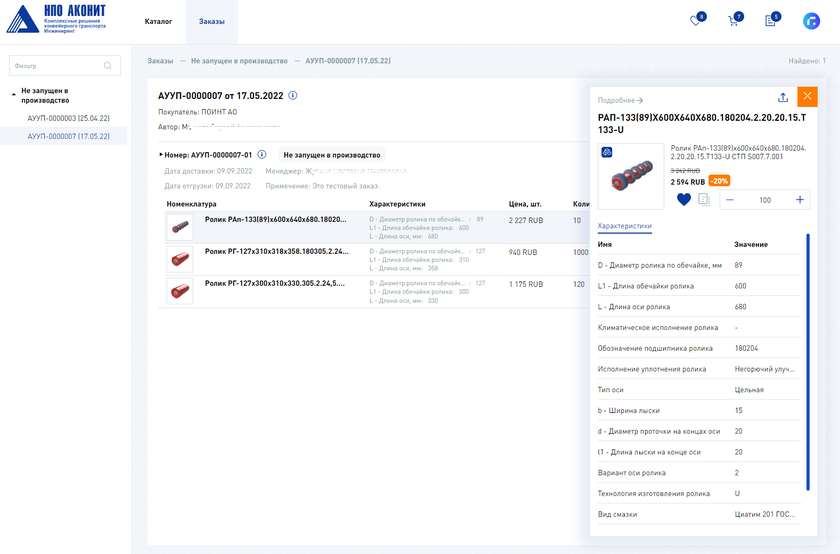This screenshot has height=554, width=840.
Task: Open the shopping cart in header
Action: [x=733, y=21]
